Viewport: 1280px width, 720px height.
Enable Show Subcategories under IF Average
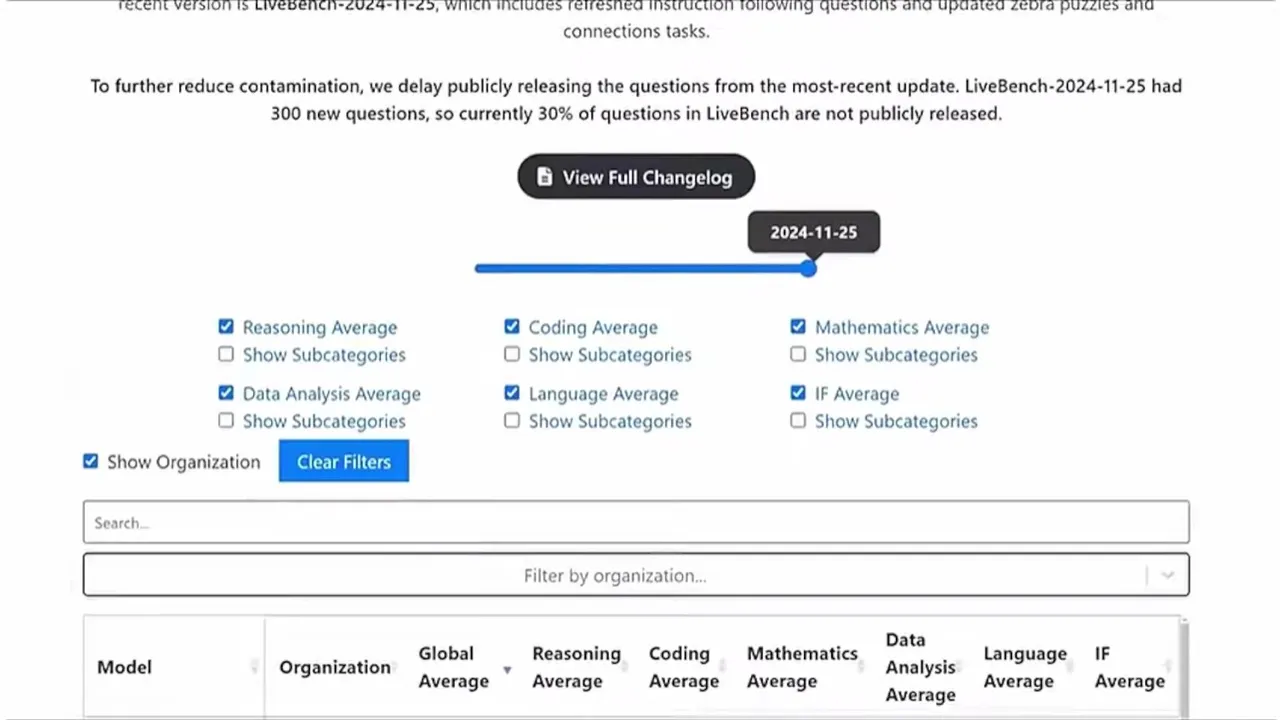coord(798,421)
